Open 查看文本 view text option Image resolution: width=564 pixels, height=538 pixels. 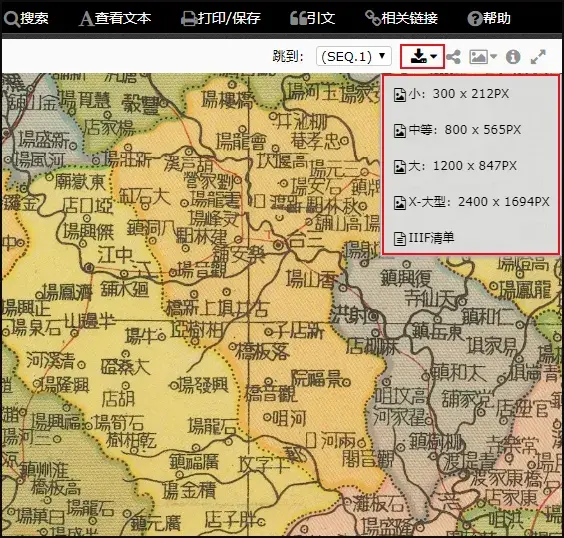[115, 18]
